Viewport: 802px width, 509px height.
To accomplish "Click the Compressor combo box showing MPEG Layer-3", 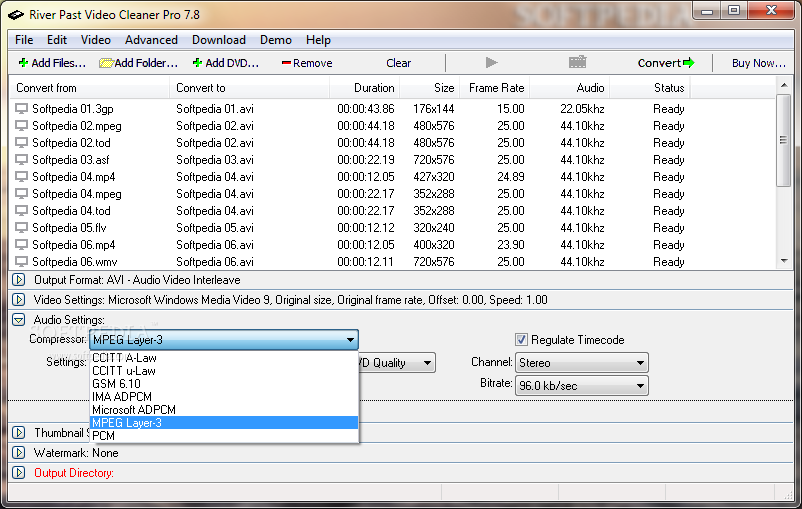I will pos(224,340).
